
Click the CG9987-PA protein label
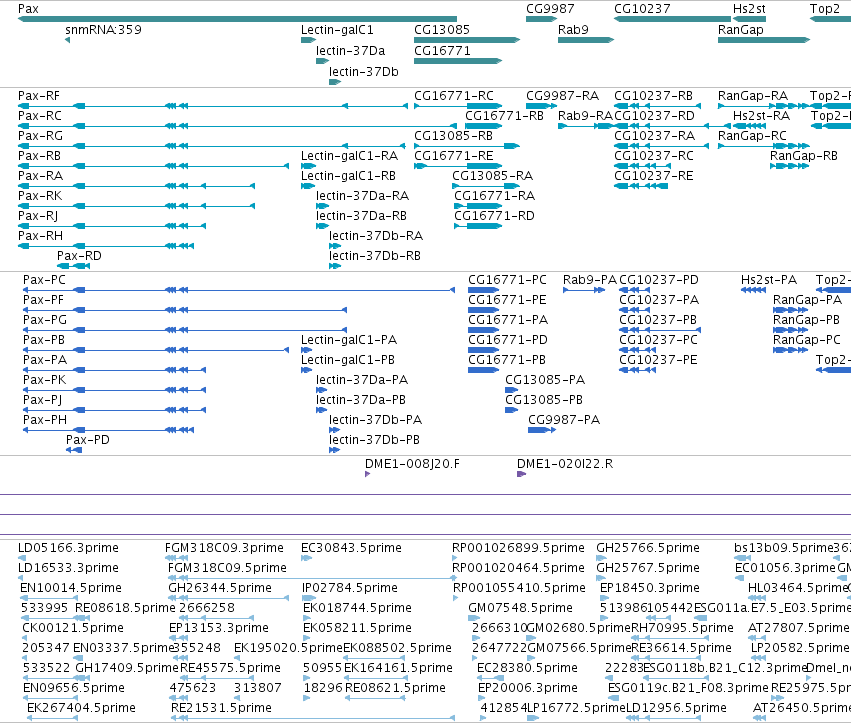click(564, 420)
